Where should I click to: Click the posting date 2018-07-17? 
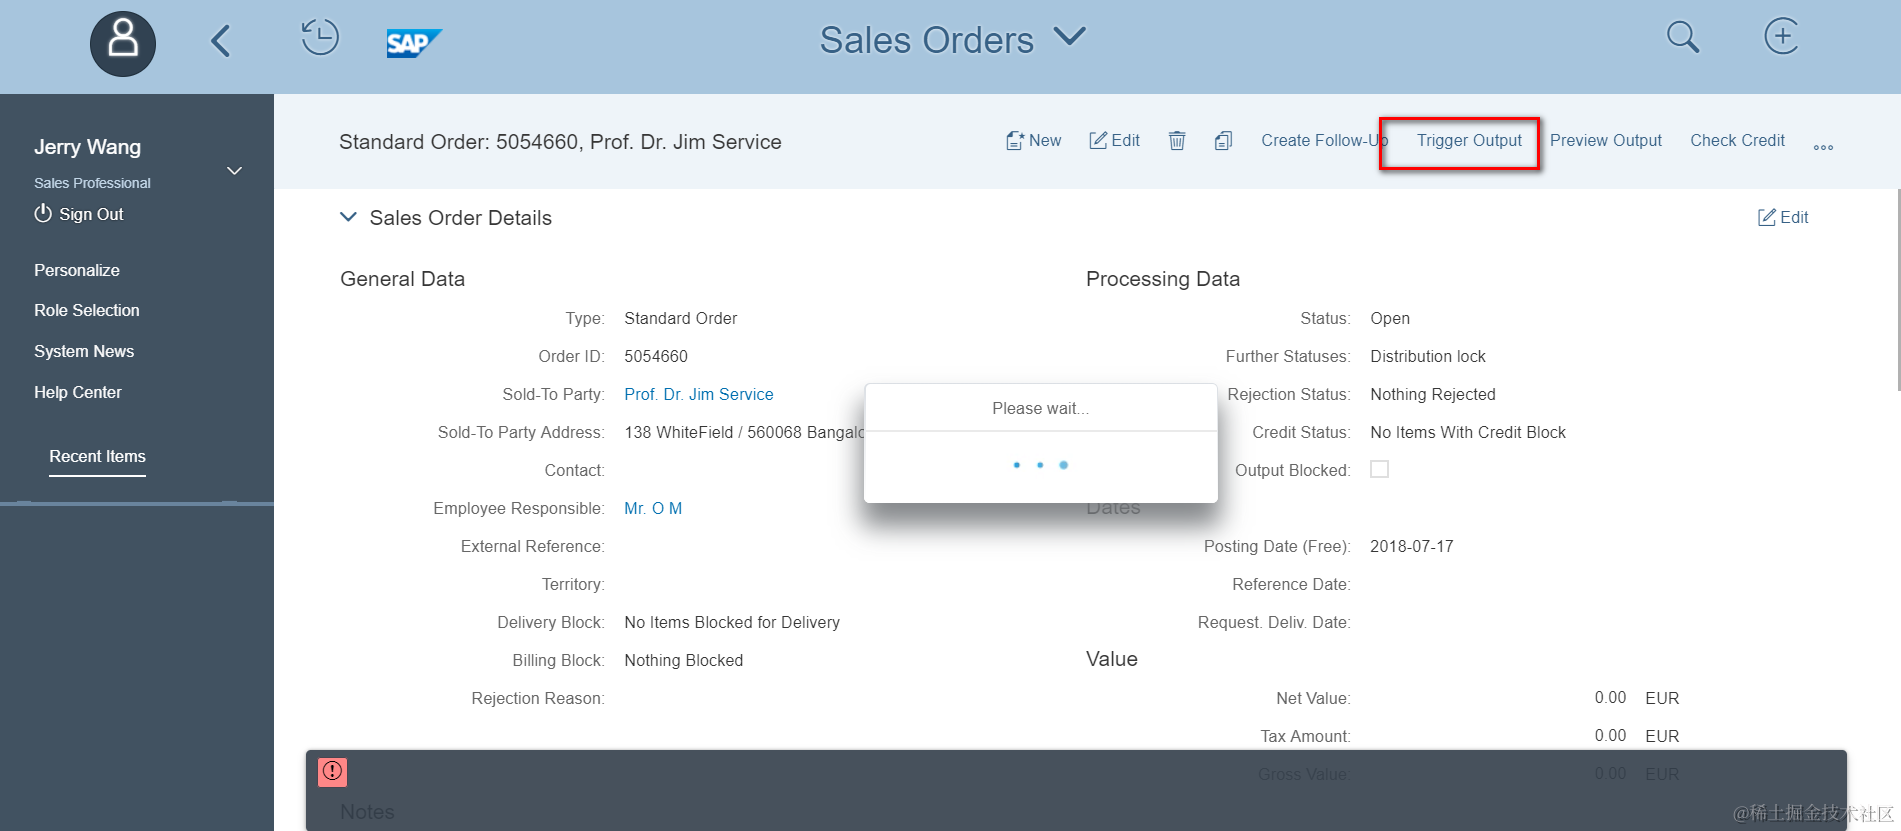point(1412,546)
